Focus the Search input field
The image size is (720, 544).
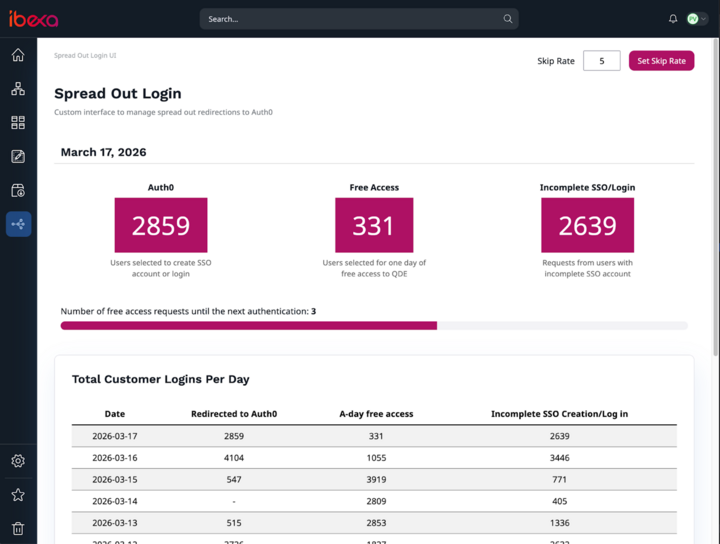(359, 19)
